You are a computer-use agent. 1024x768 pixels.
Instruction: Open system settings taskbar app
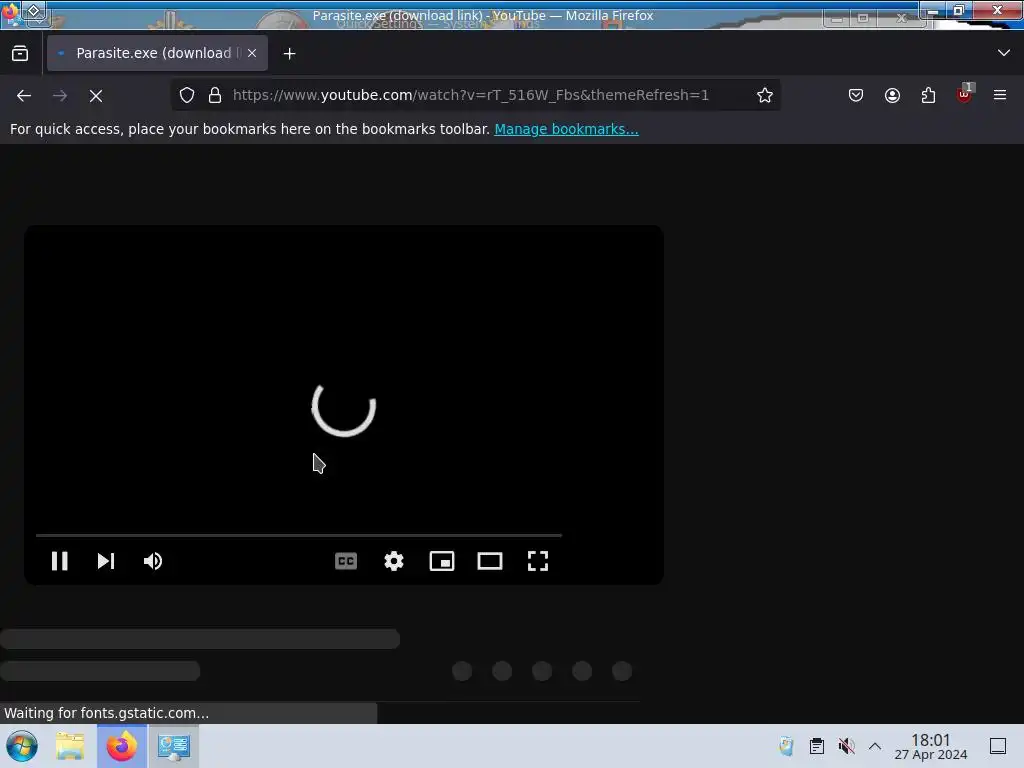coord(174,746)
